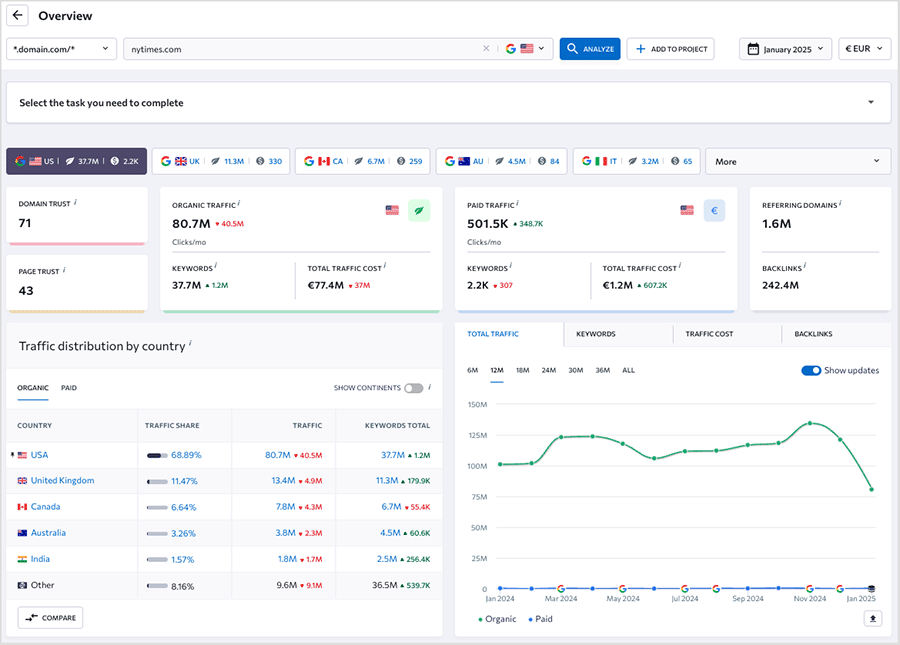Select the 18M chart range
The width and height of the screenshot is (900, 645).
[x=522, y=371]
